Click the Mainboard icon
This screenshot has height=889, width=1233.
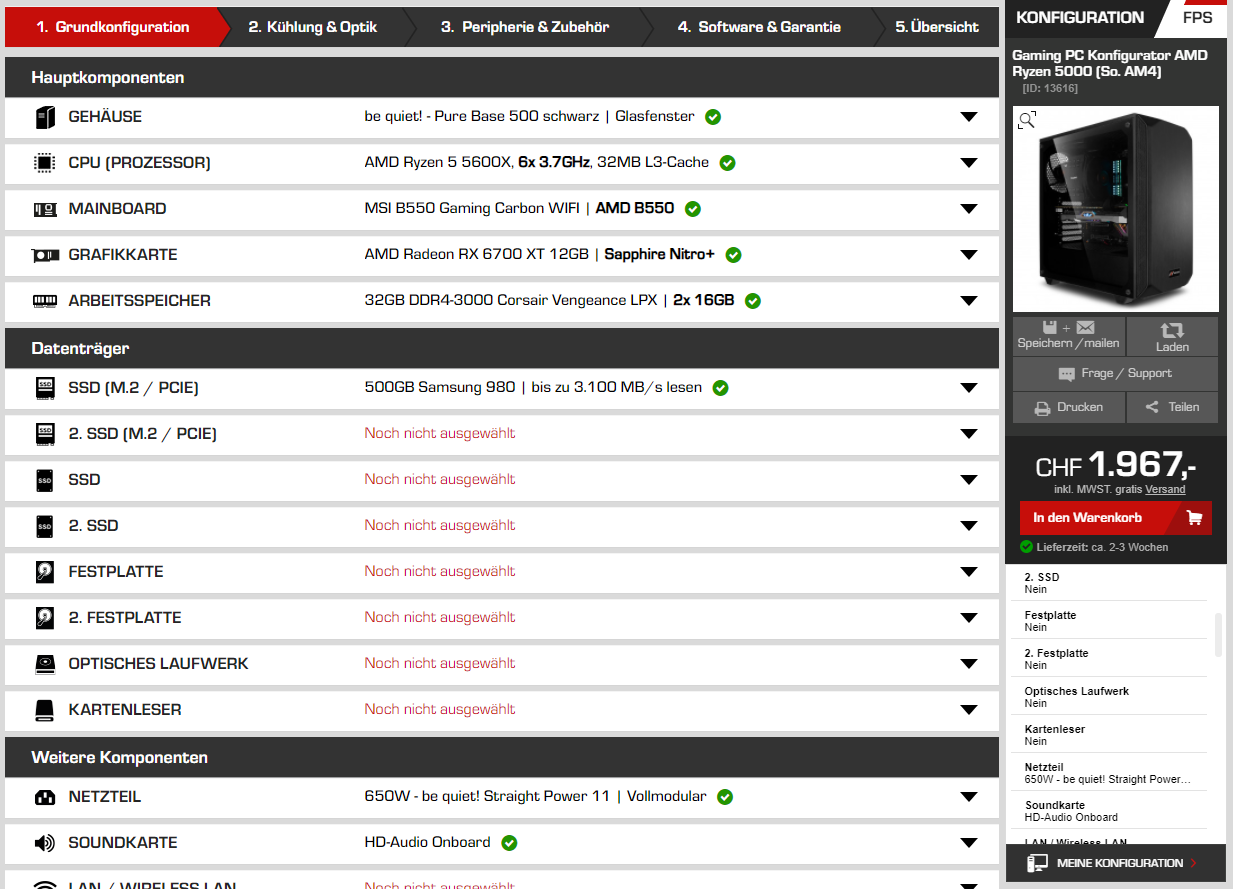[x=45, y=209]
